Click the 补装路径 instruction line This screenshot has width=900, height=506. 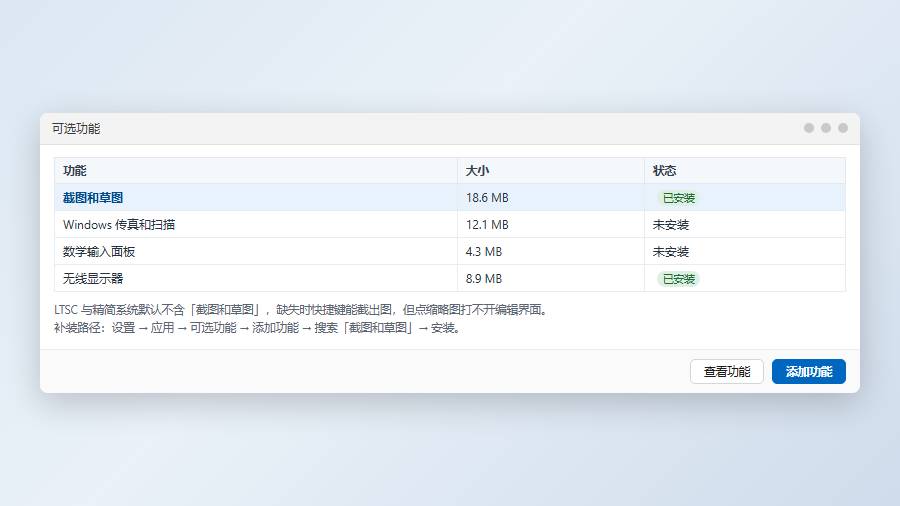pos(258,328)
